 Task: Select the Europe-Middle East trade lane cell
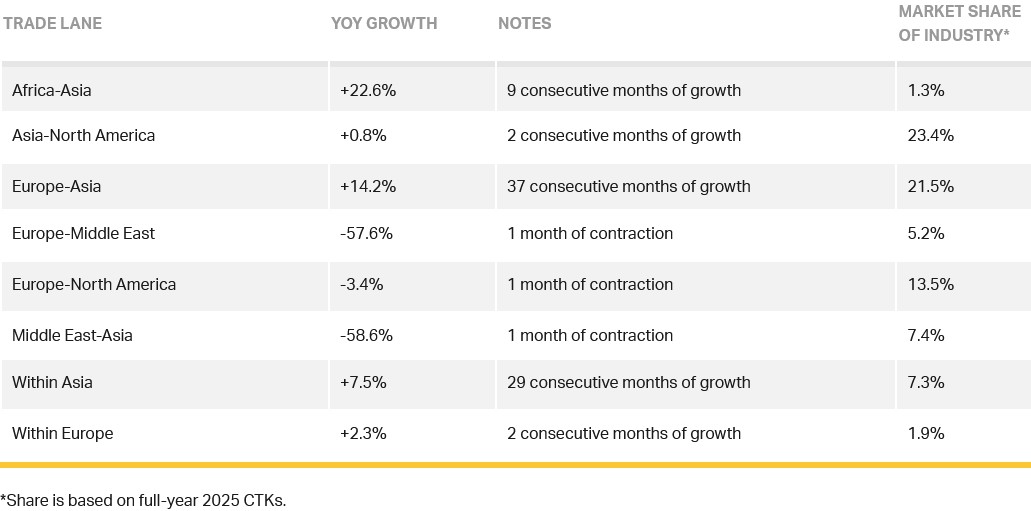(x=84, y=233)
